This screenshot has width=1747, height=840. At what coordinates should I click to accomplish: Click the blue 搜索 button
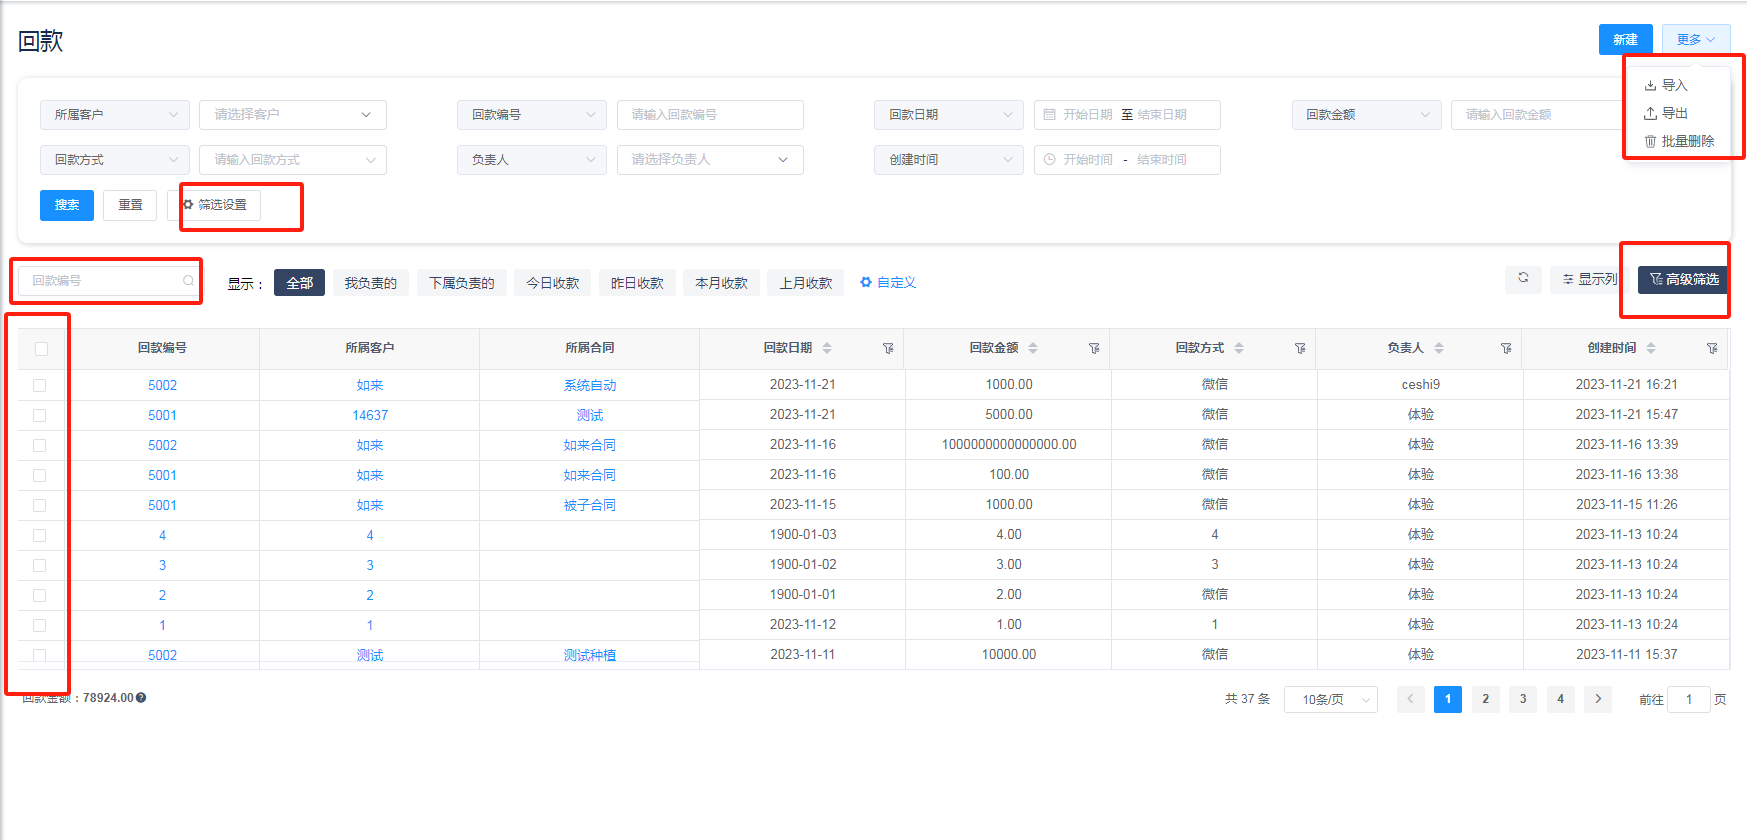[x=67, y=205]
